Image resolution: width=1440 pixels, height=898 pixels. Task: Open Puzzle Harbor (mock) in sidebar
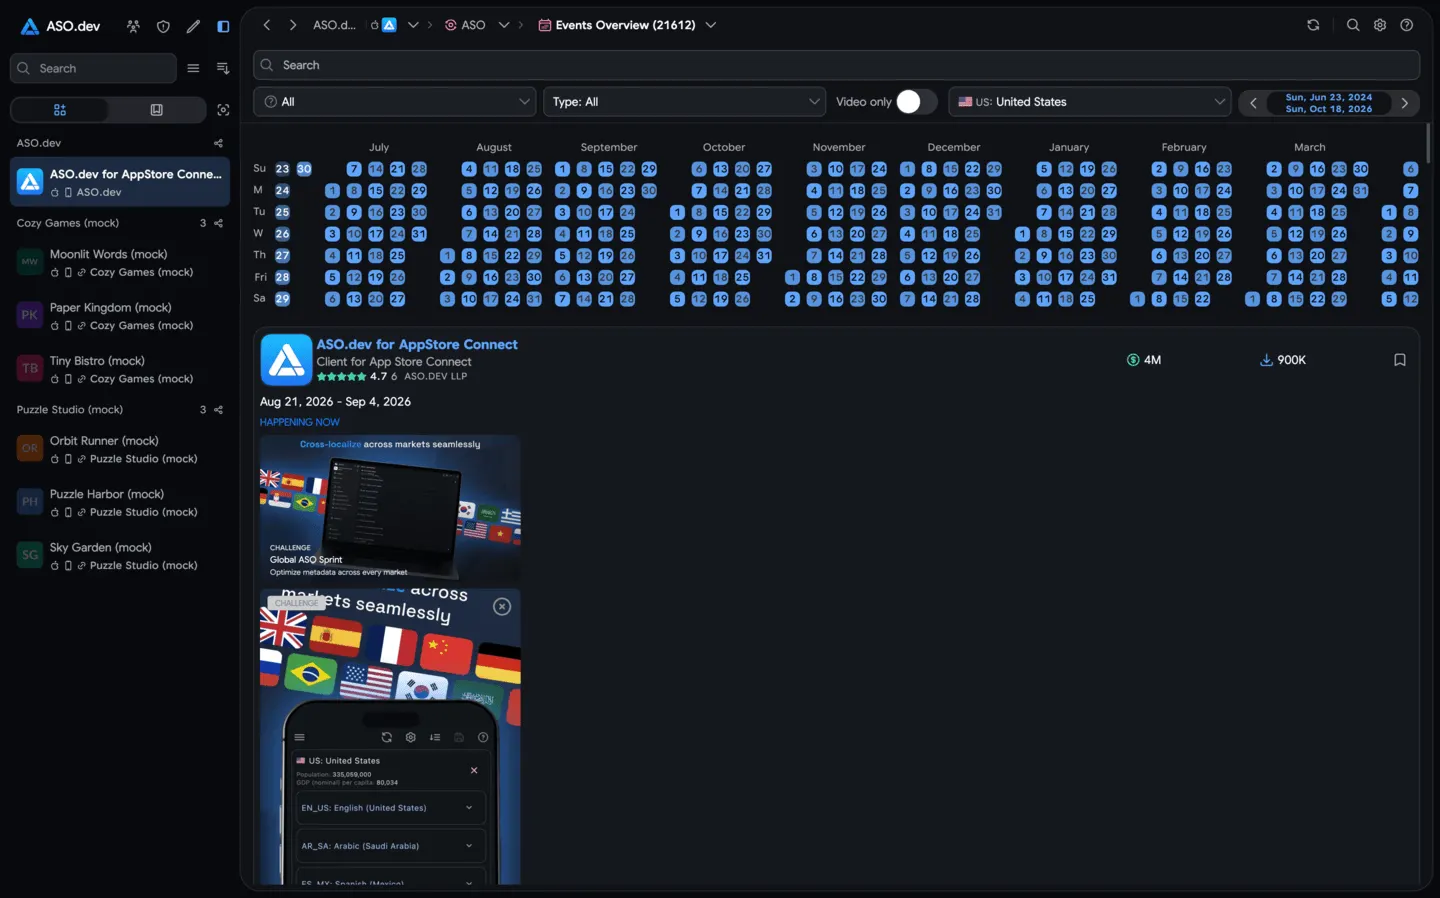(120, 502)
